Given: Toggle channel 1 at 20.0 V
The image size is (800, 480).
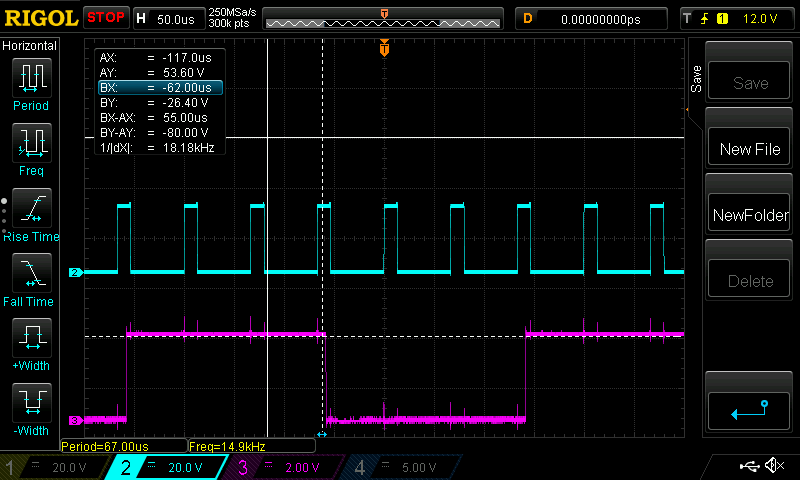Looking at the screenshot, I should (x=55, y=467).
